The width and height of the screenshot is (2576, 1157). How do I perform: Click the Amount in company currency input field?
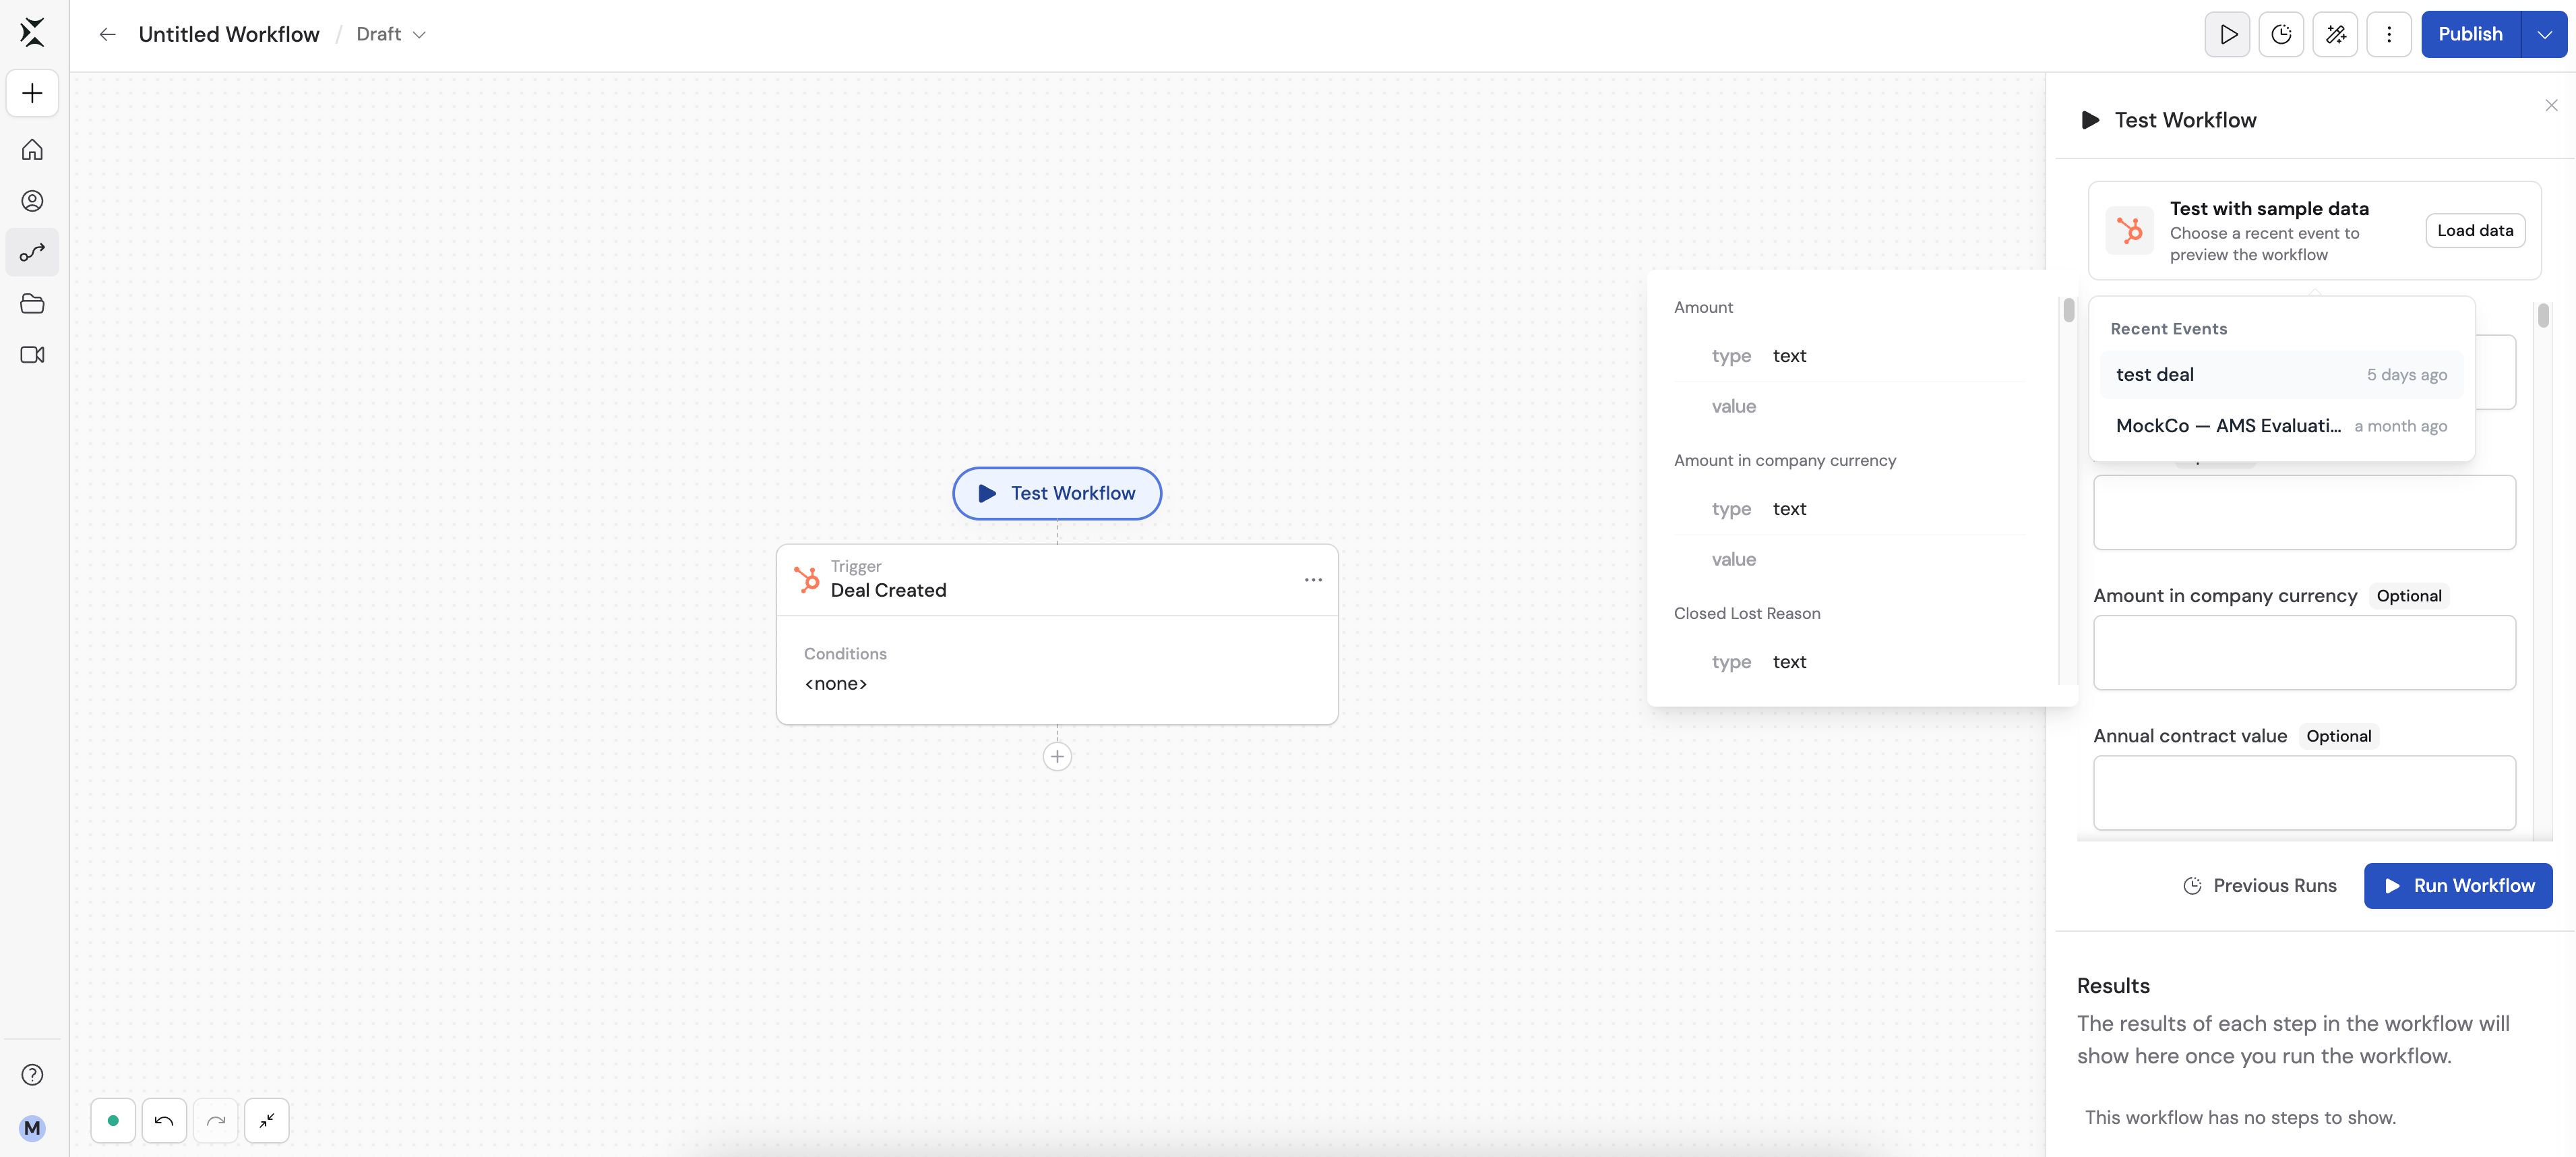point(2304,653)
